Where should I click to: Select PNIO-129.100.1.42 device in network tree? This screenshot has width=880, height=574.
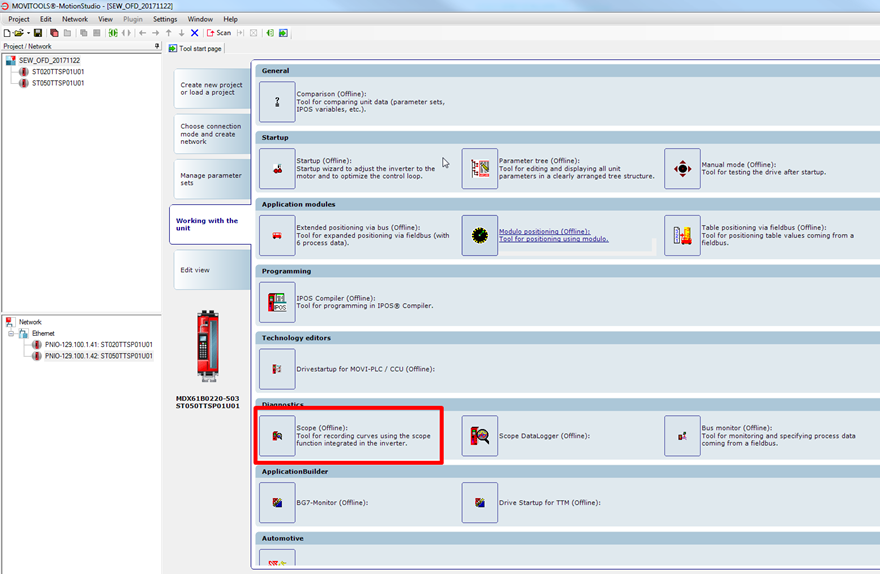pyautogui.click(x=98, y=355)
